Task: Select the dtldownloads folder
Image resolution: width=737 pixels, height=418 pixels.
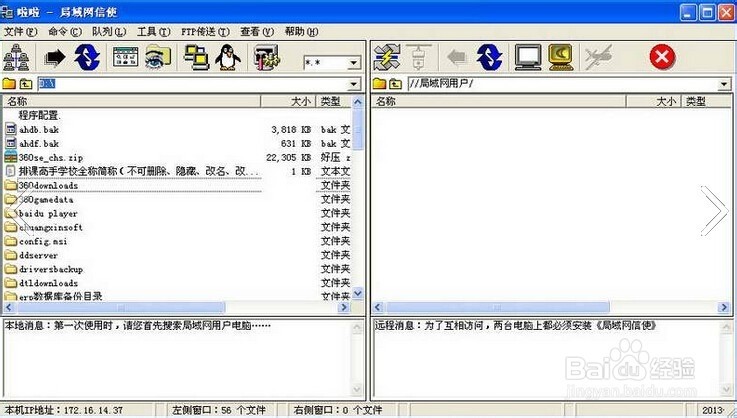Action: point(48,283)
